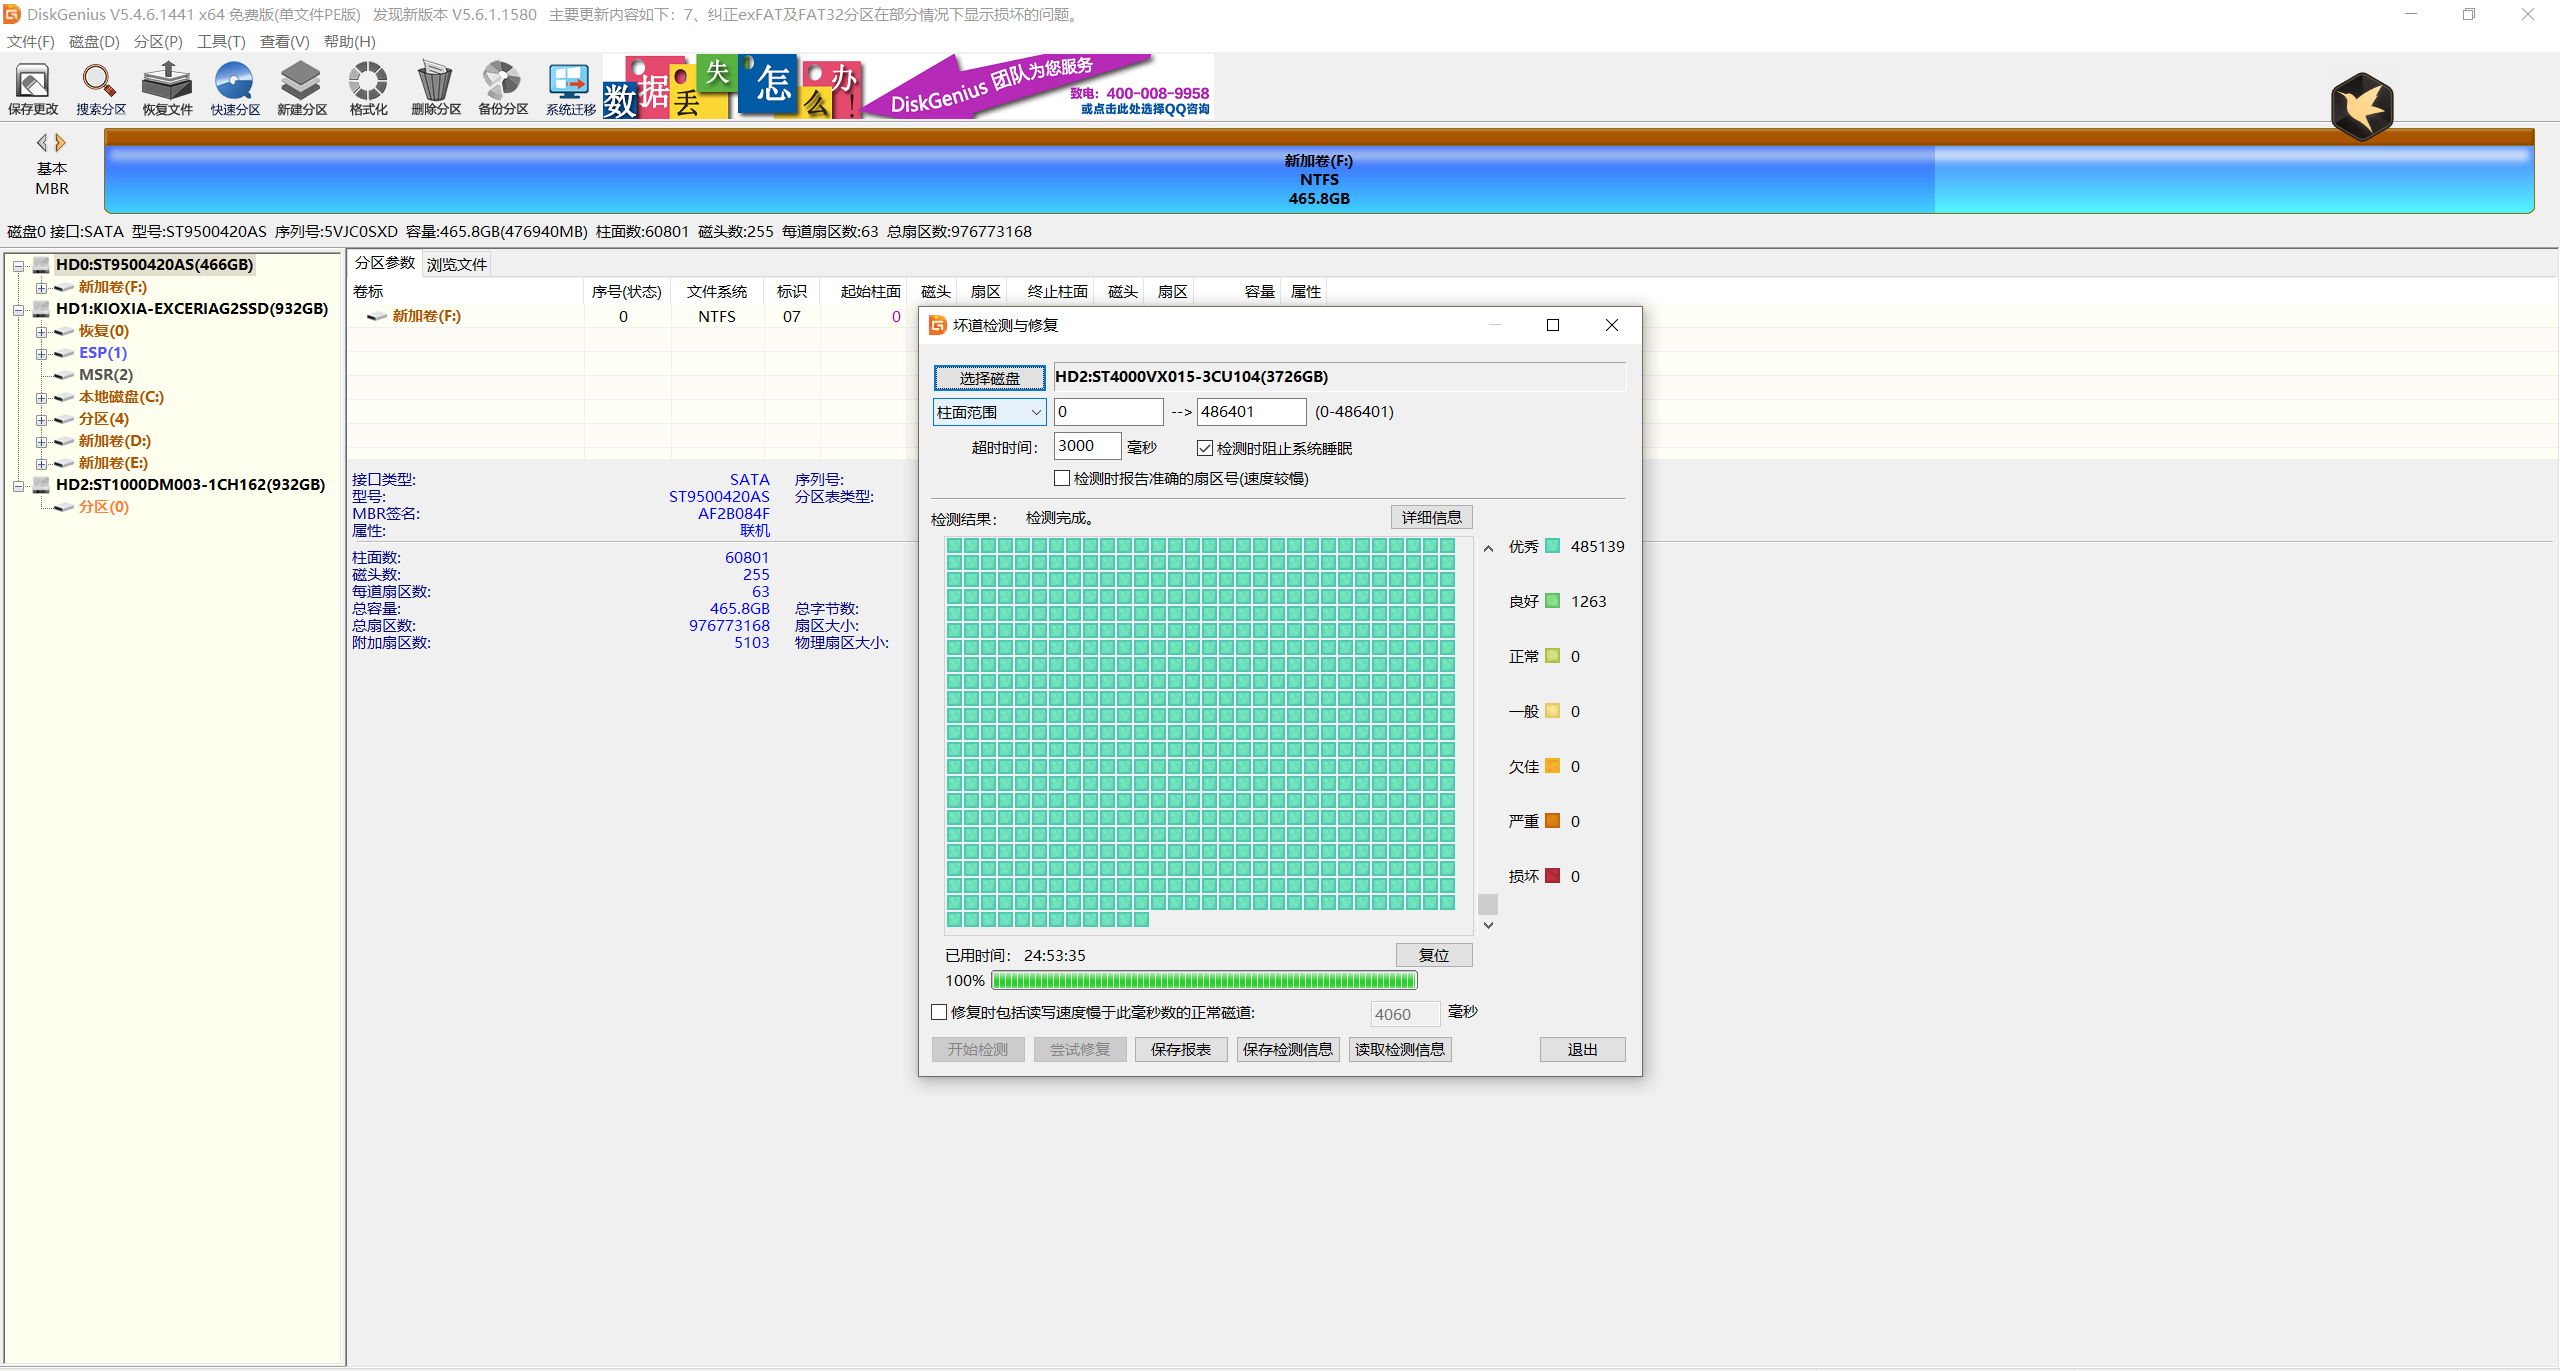Screen dimensions: 2560x1371
Task: Click the 详细信息 button
Action: 1431,518
